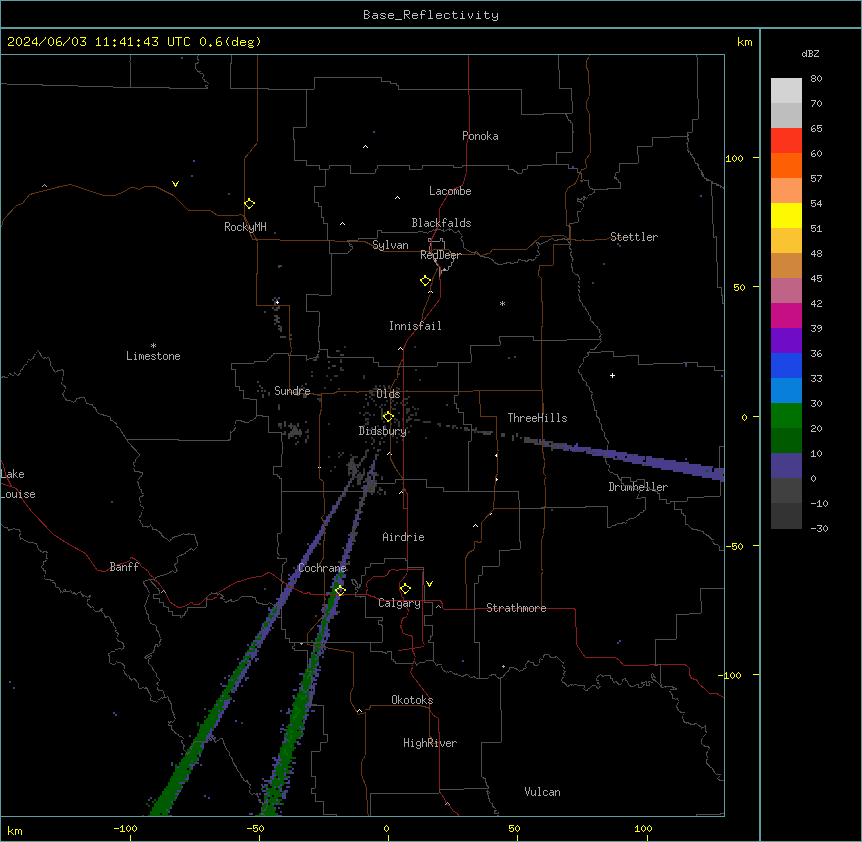Click the yellow diamond marker south of RedDeer
Viewport: 862px width, 842px height.
pyautogui.click(x=426, y=280)
